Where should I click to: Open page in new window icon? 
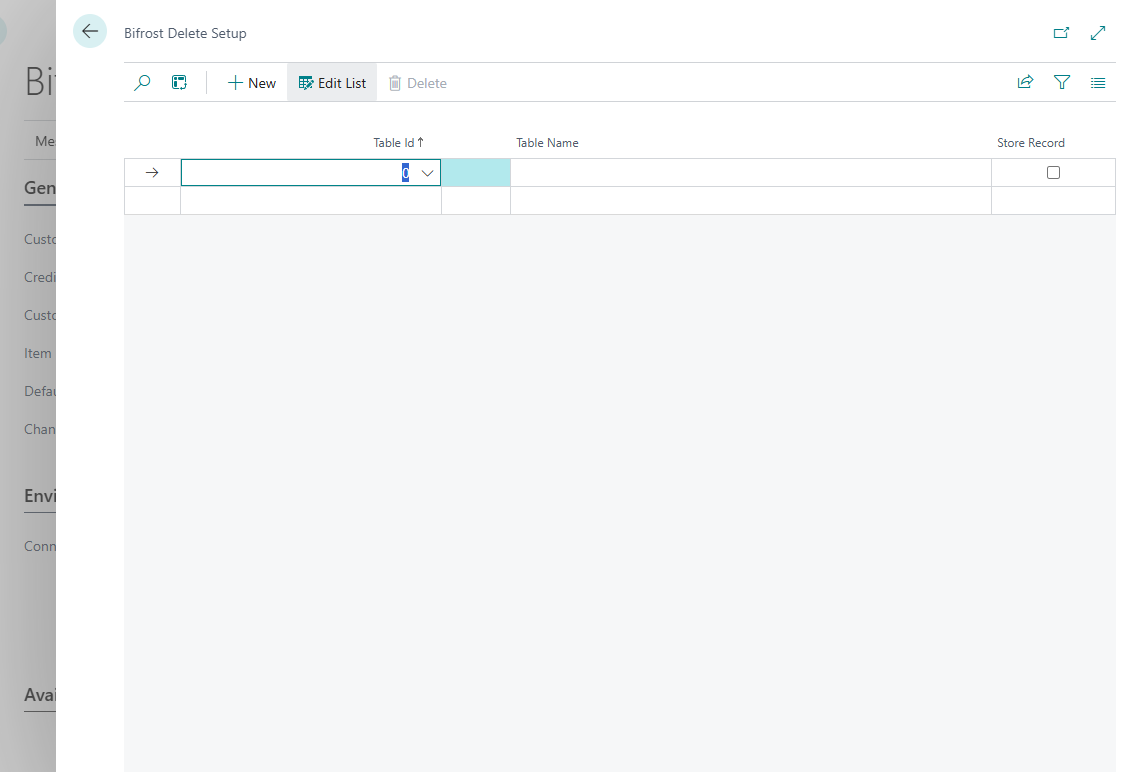coord(1061,32)
